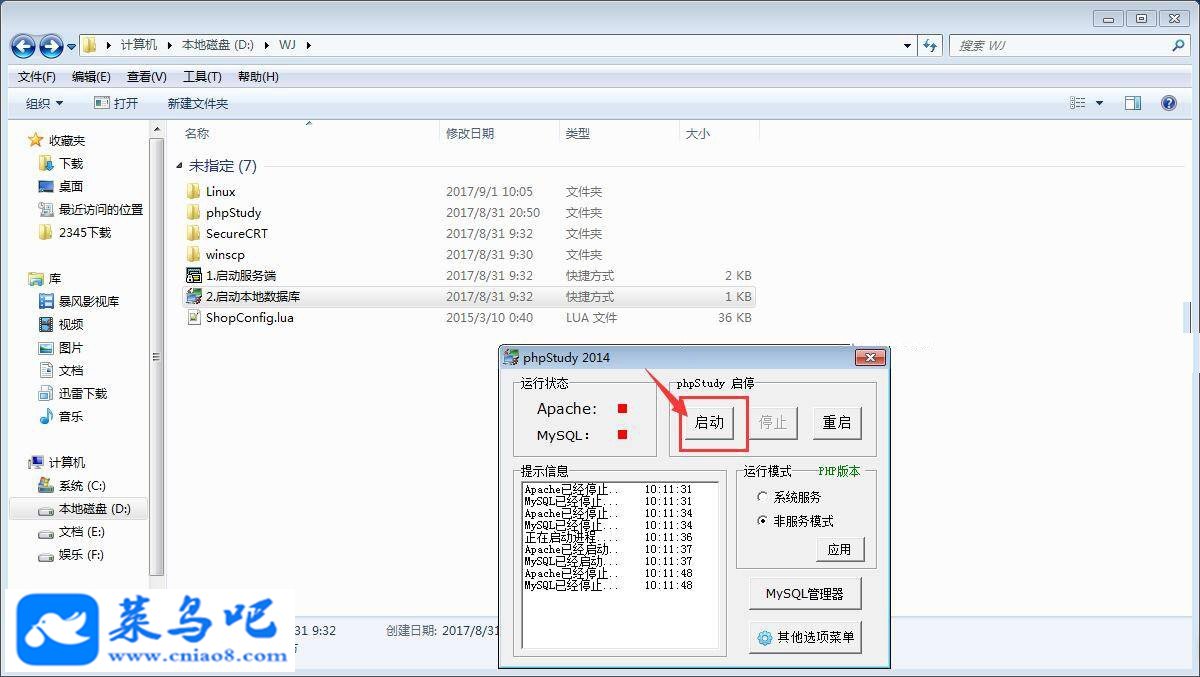Select the Linux folder icon
This screenshot has width=1200, height=677.
pyautogui.click(x=194, y=191)
